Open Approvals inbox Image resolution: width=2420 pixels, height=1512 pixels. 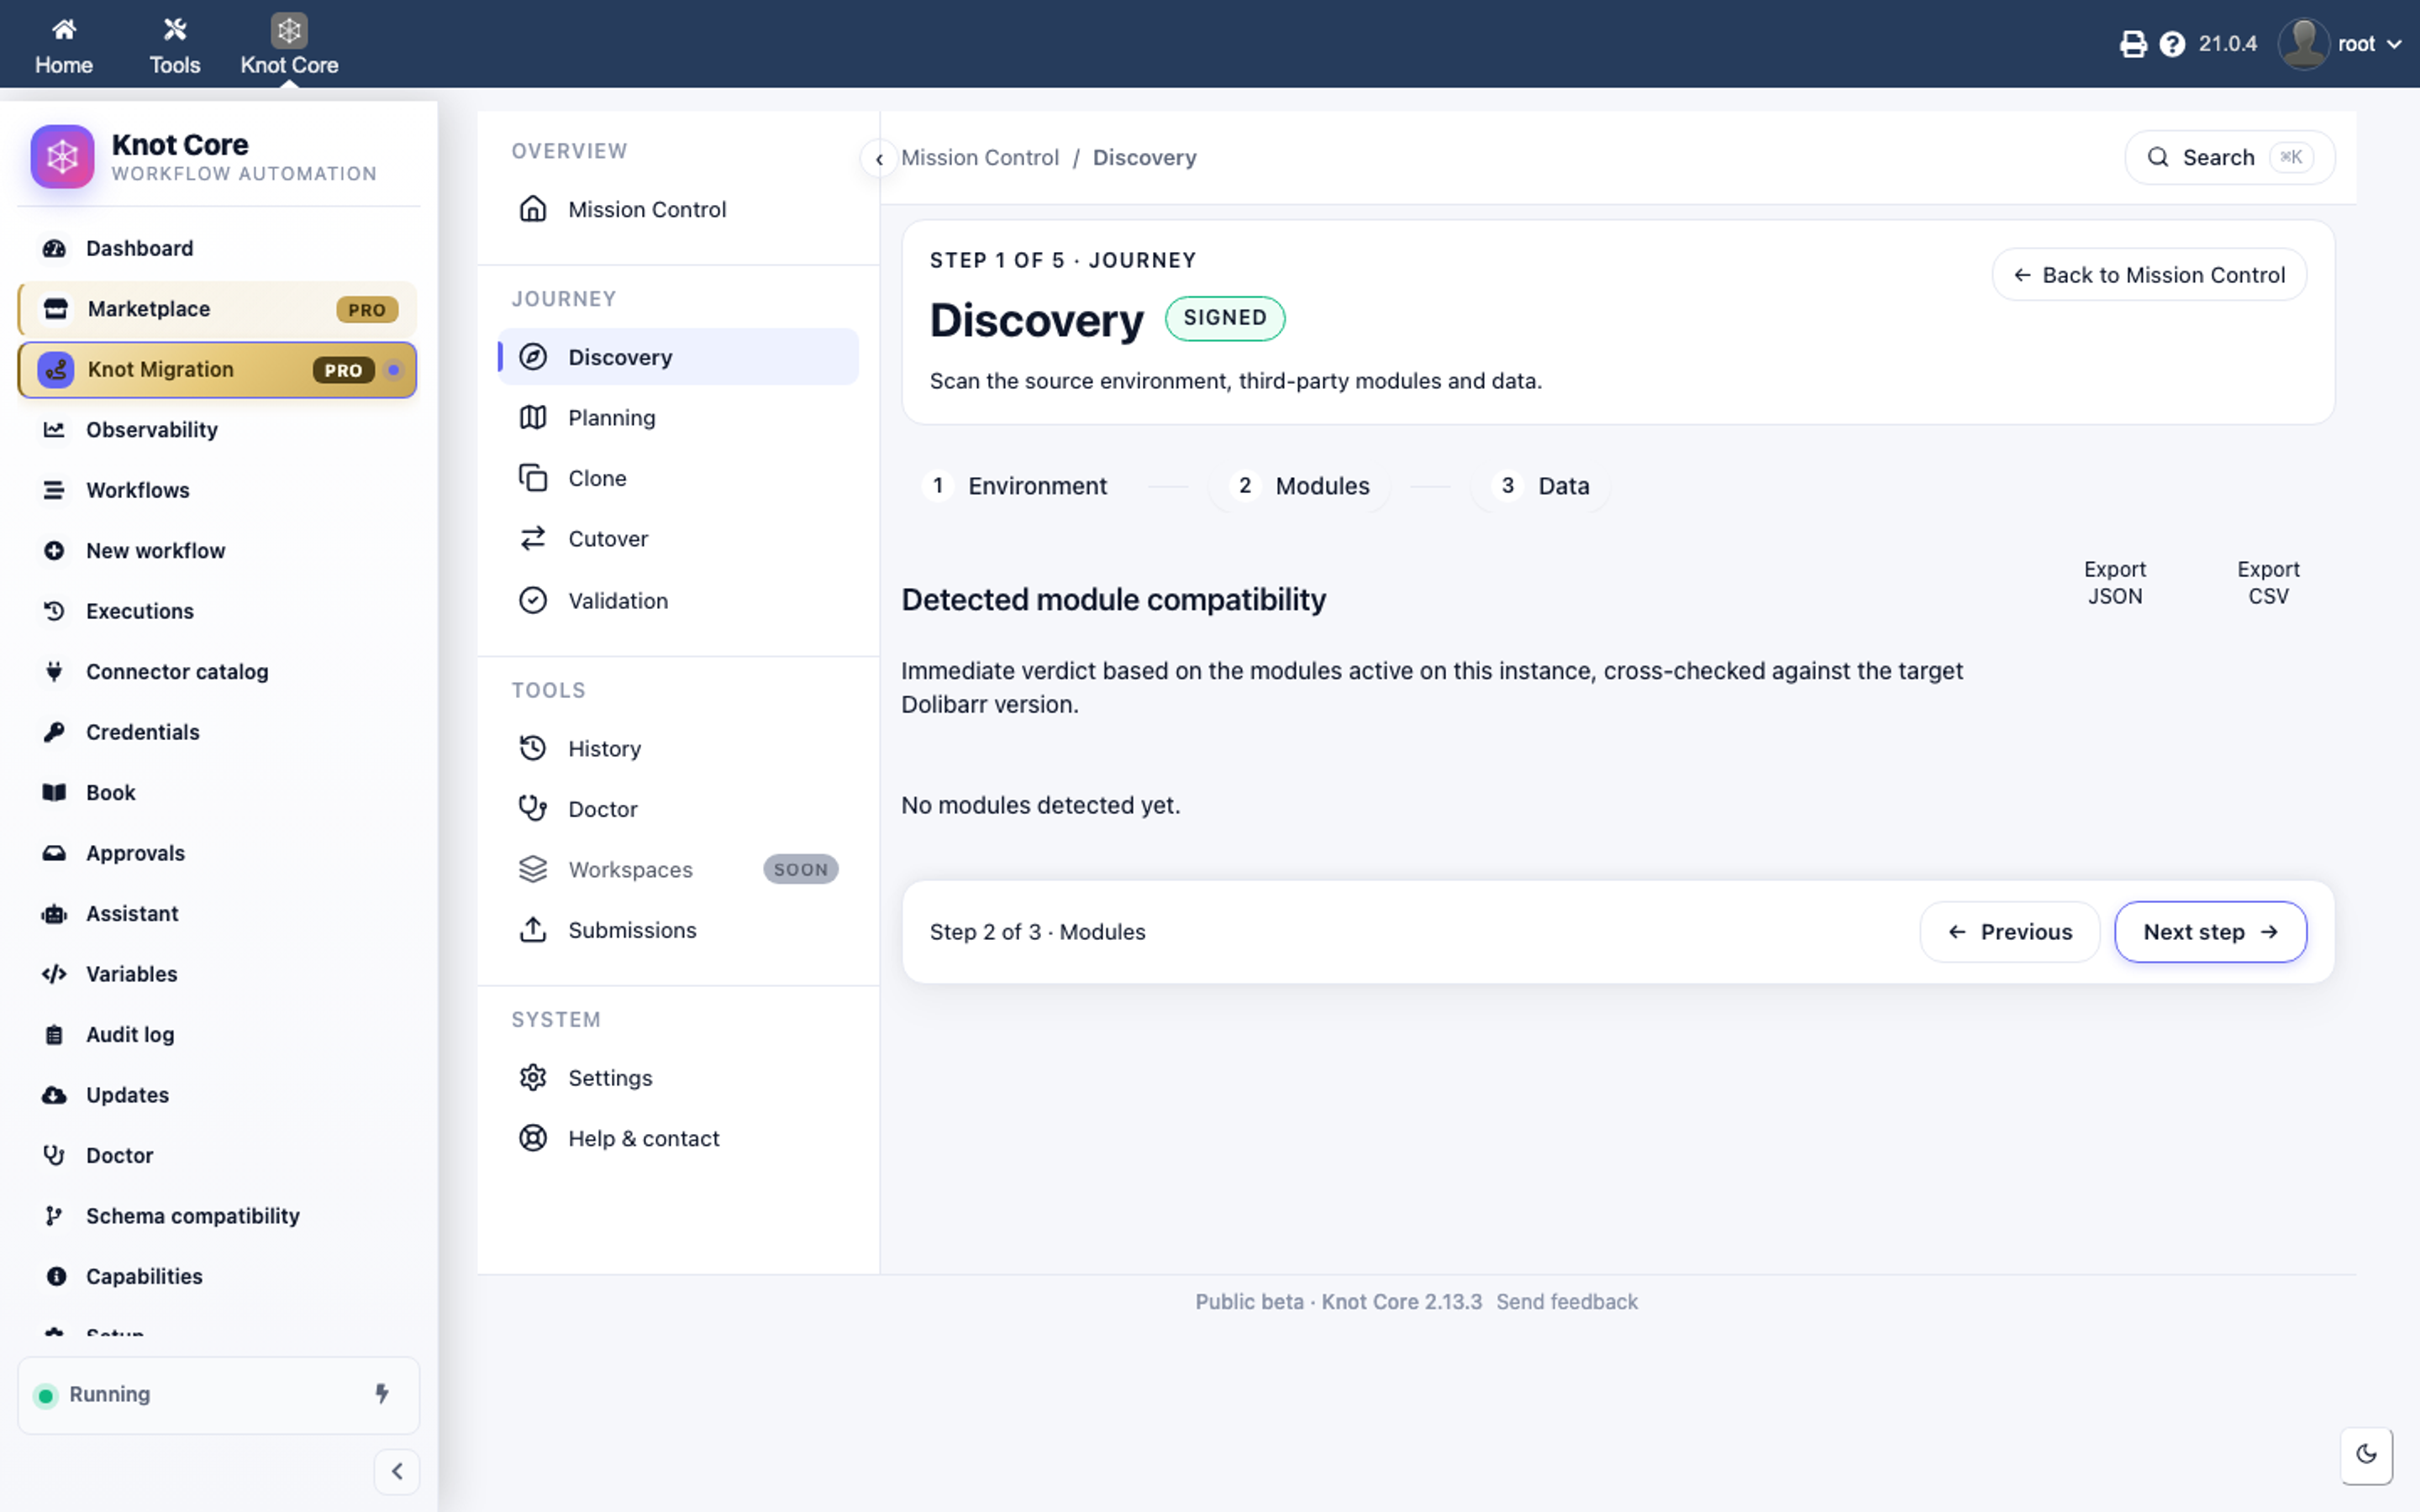click(x=218, y=853)
